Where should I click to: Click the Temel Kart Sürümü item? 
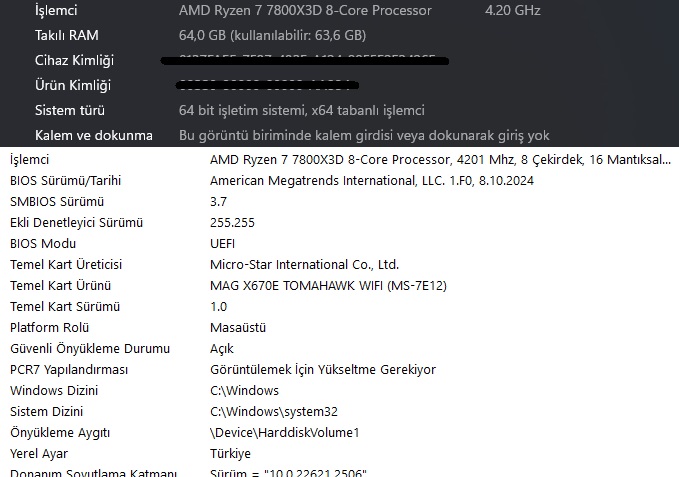(x=65, y=307)
